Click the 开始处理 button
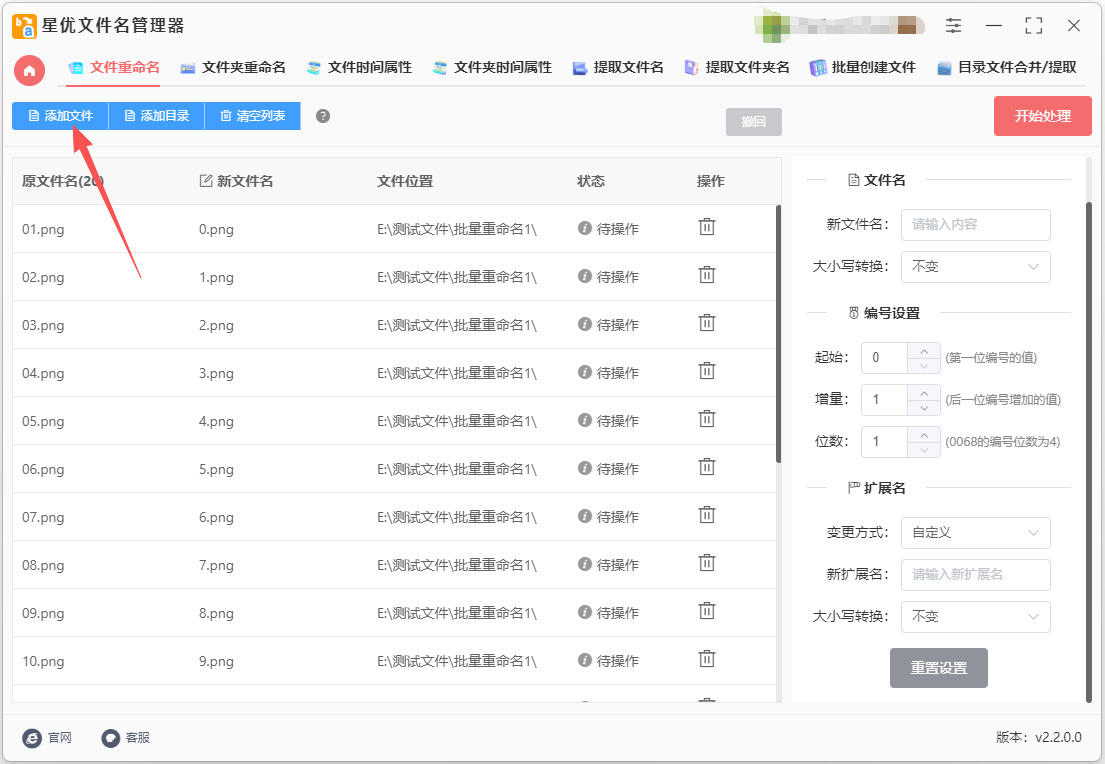The width and height of the screenshot is (1105, 764). point(1042,116)
